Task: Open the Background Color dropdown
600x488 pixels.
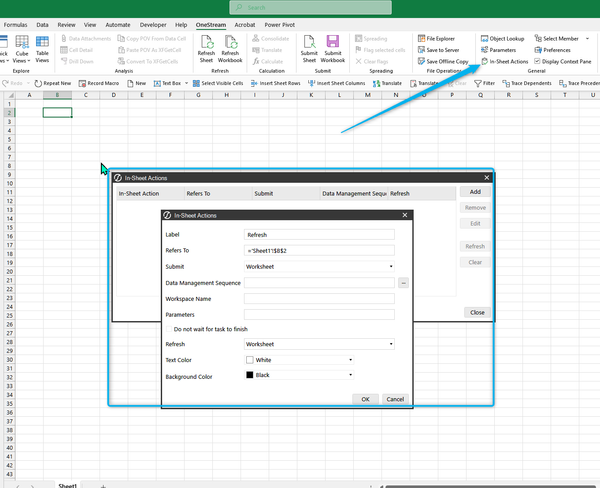Action: [x=350, y=375]
